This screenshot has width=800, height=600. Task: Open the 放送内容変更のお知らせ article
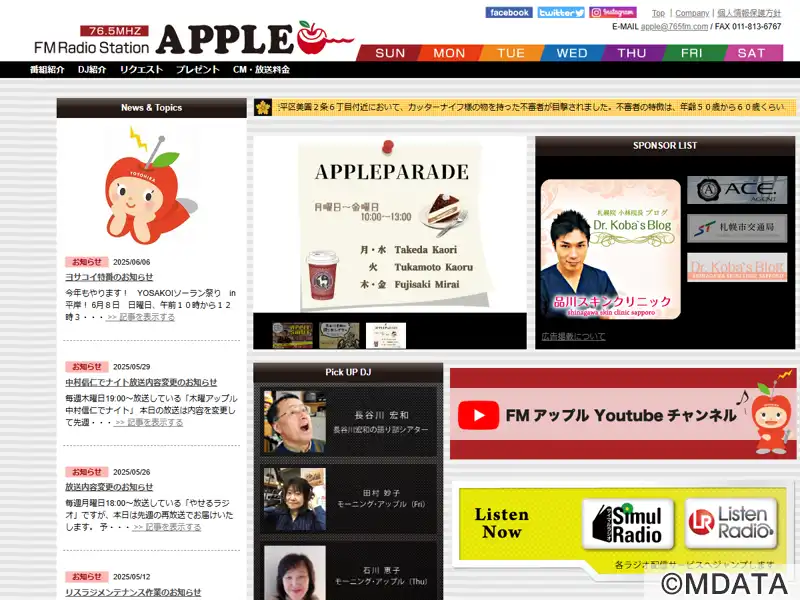coord(109,487)
